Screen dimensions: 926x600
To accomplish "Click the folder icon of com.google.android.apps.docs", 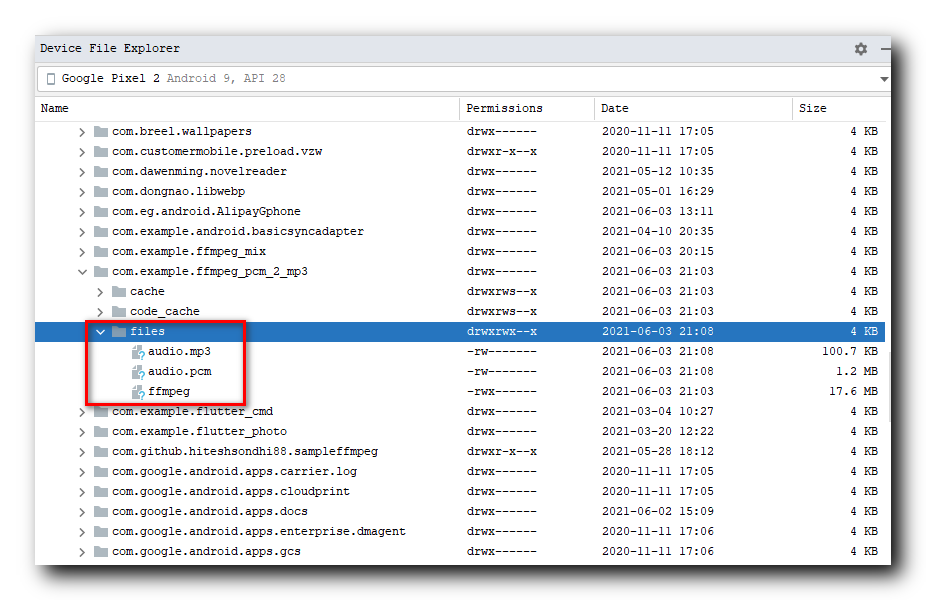I will tap(101, 512).
